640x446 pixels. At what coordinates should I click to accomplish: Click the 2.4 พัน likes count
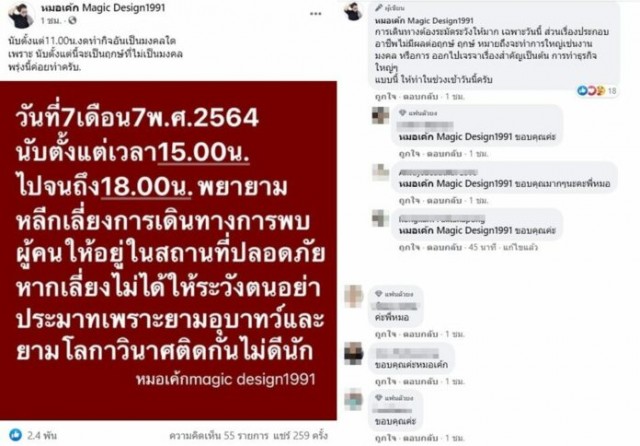pyautogui.click(x=42, y=435)
